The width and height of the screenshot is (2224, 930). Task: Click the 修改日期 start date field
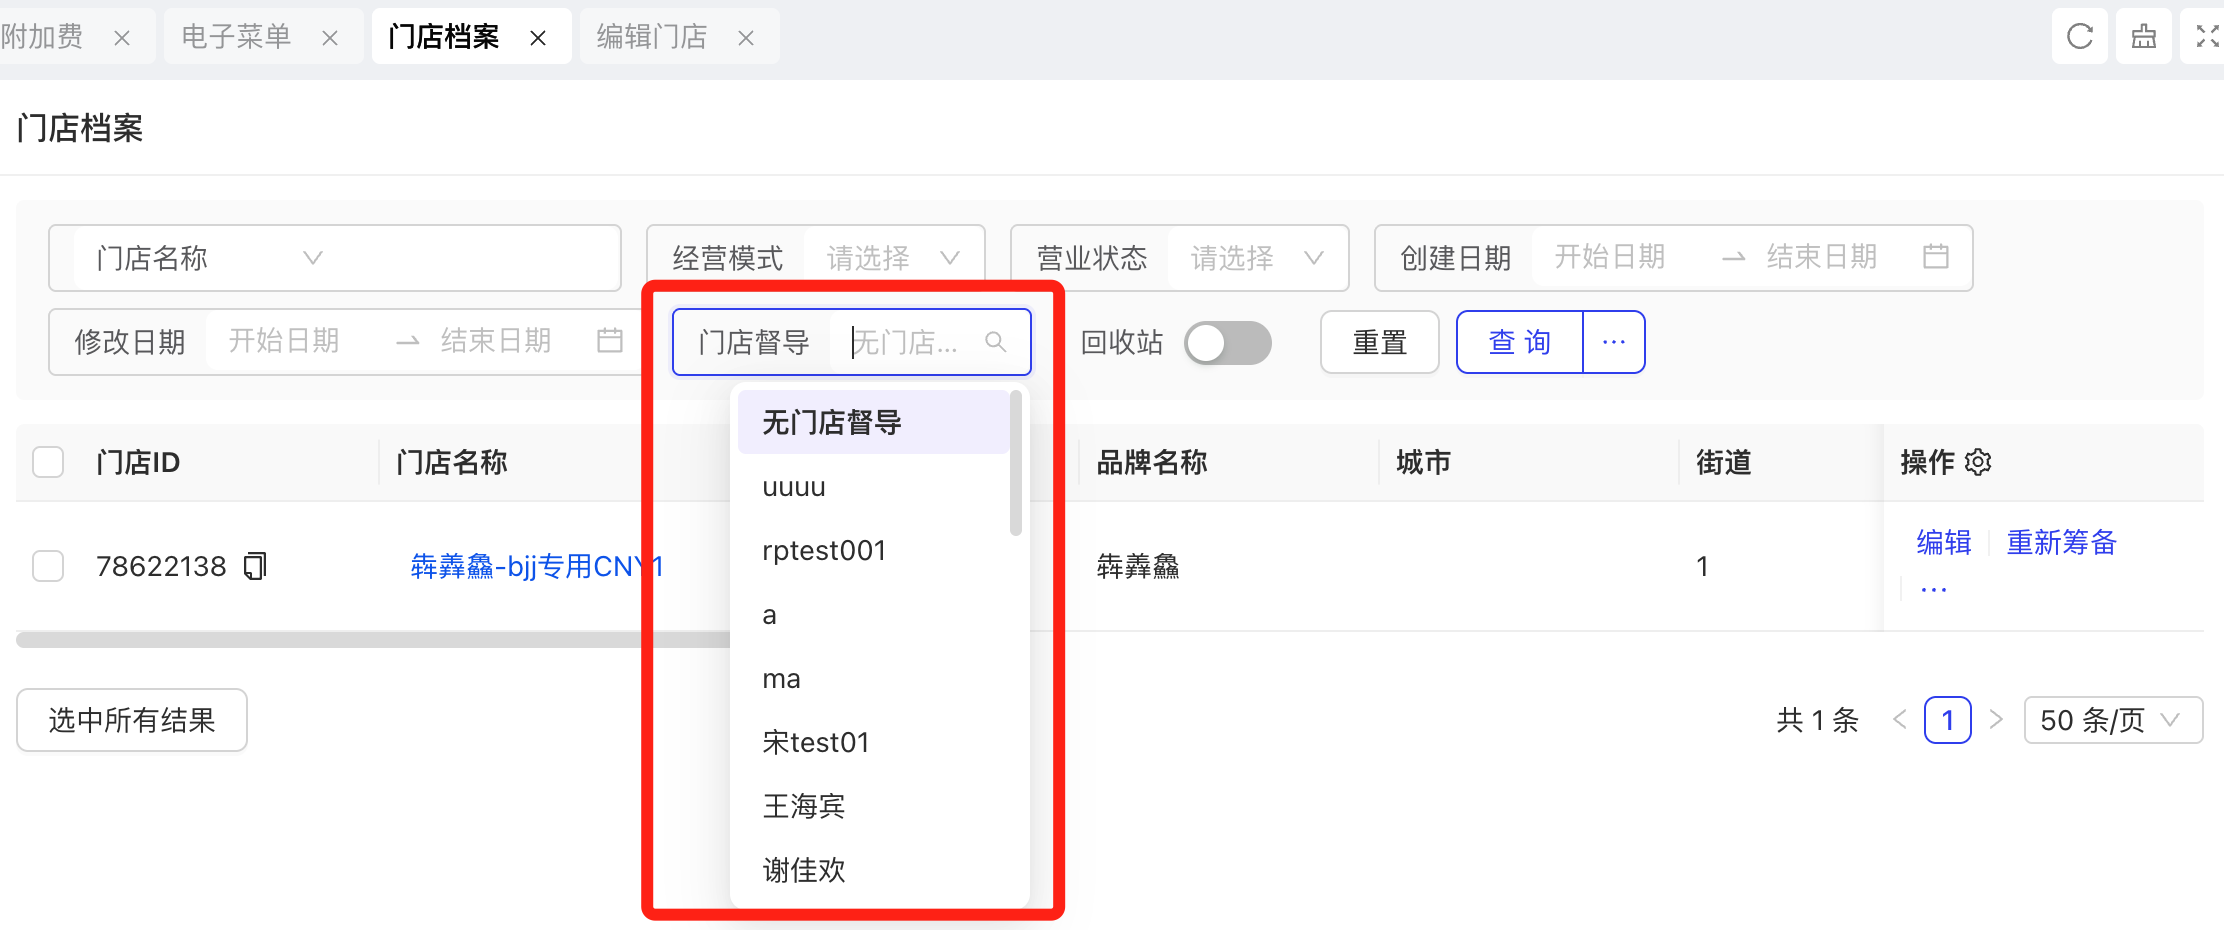[285, 342]
